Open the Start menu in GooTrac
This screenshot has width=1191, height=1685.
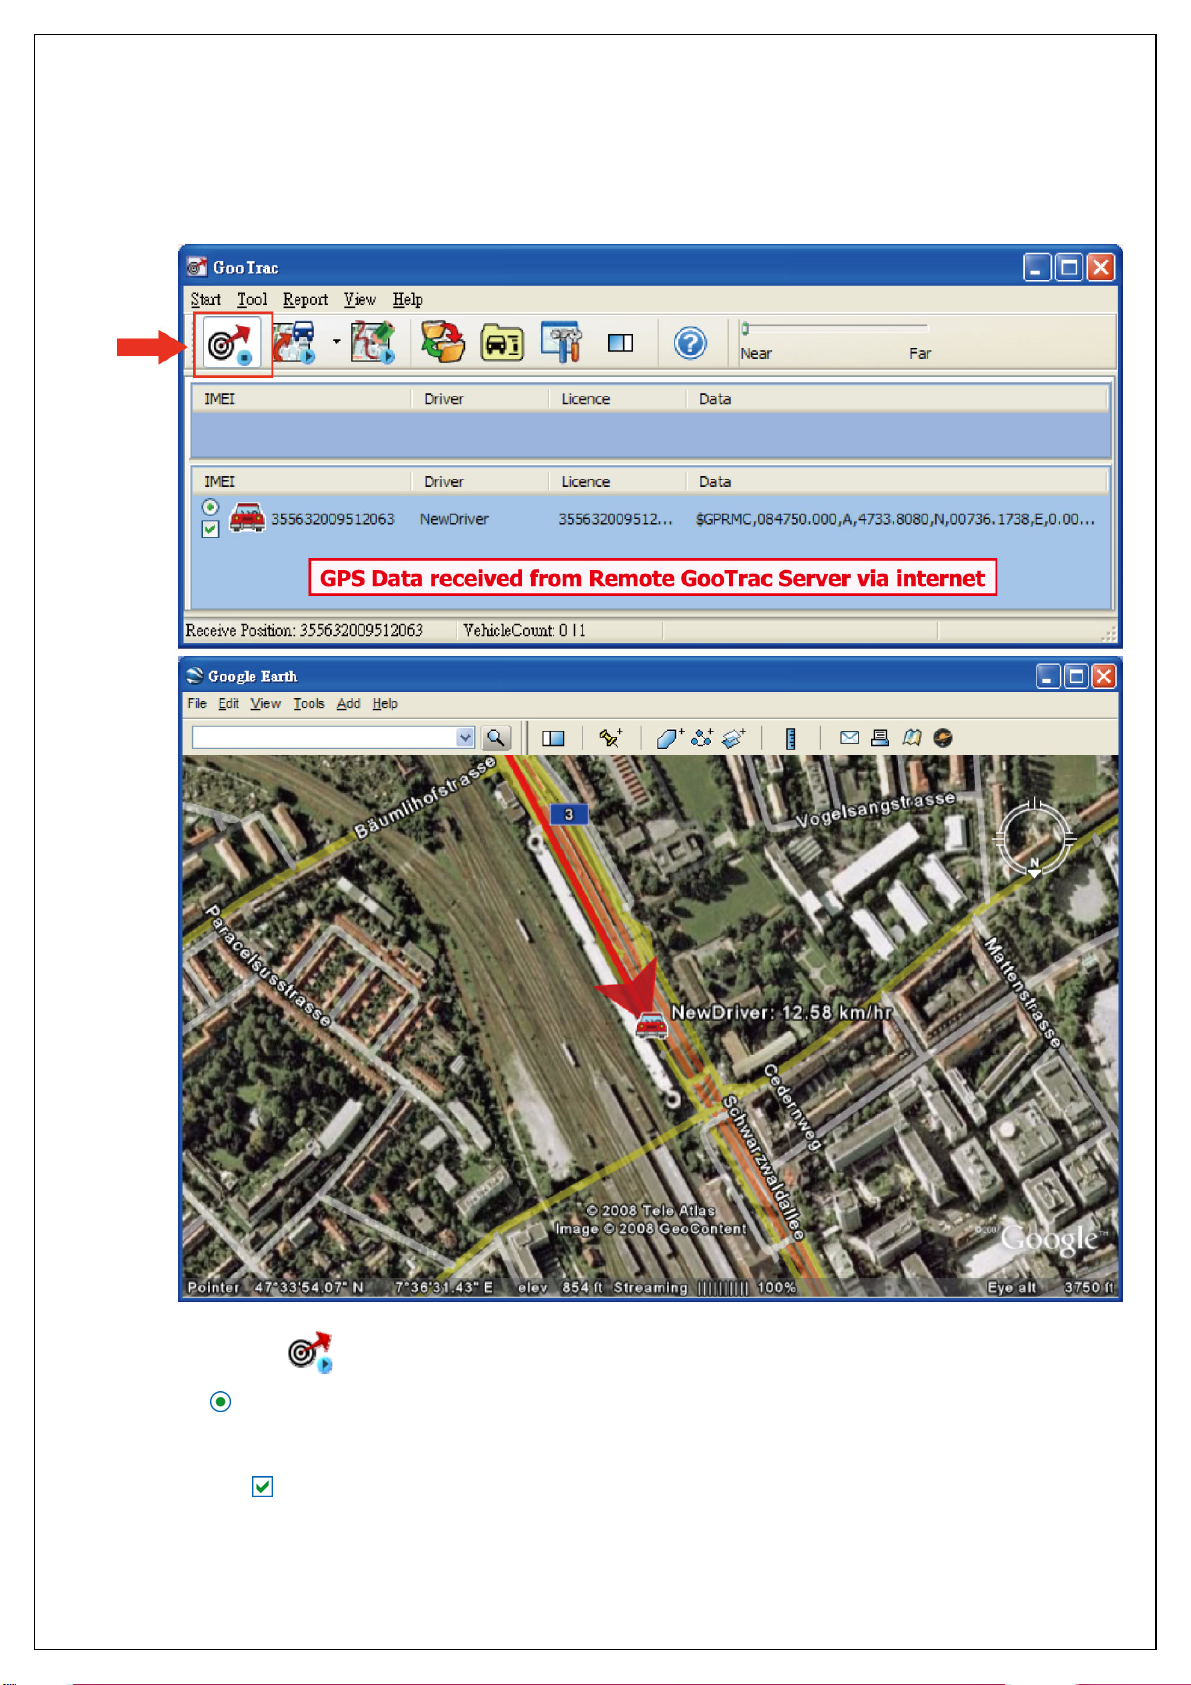pyautogui.click(x=206, y=299)
